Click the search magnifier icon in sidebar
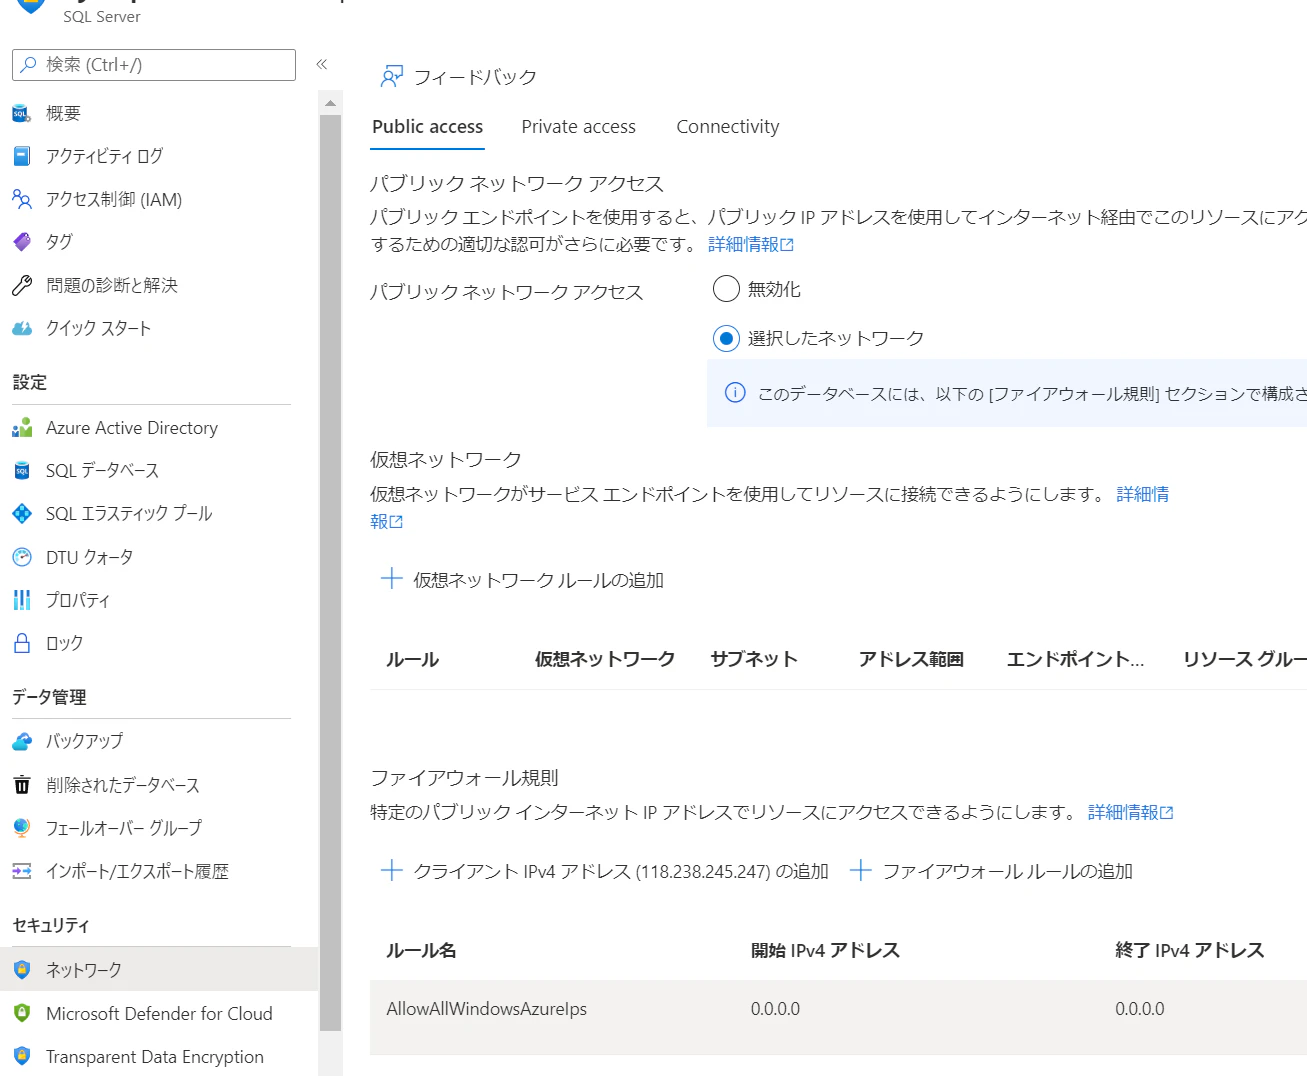Viewport: 1307px width, 1076px height. coord(28,65)
